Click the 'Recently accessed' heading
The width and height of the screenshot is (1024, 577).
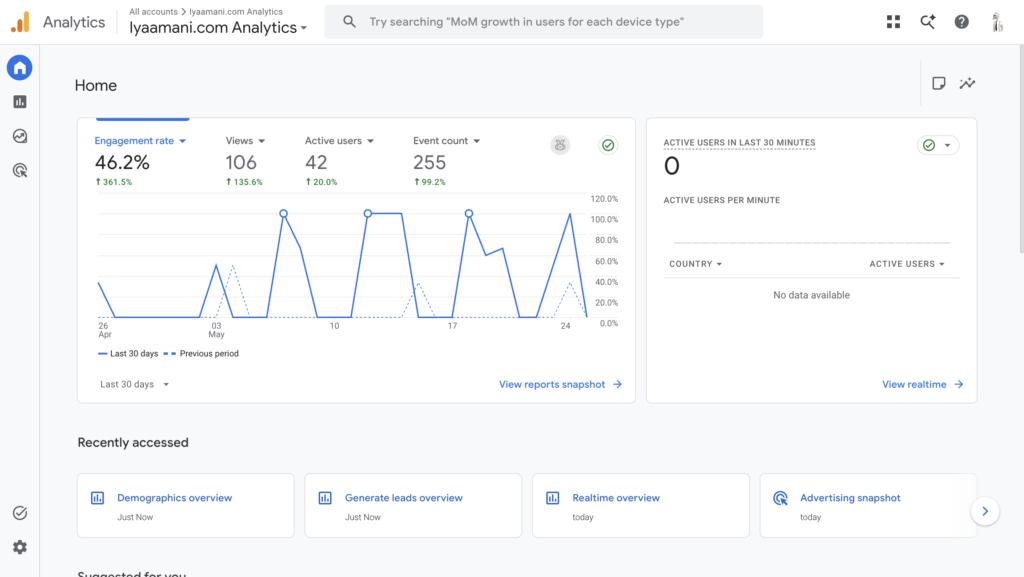pyautogui.click(x=133, y=443)
